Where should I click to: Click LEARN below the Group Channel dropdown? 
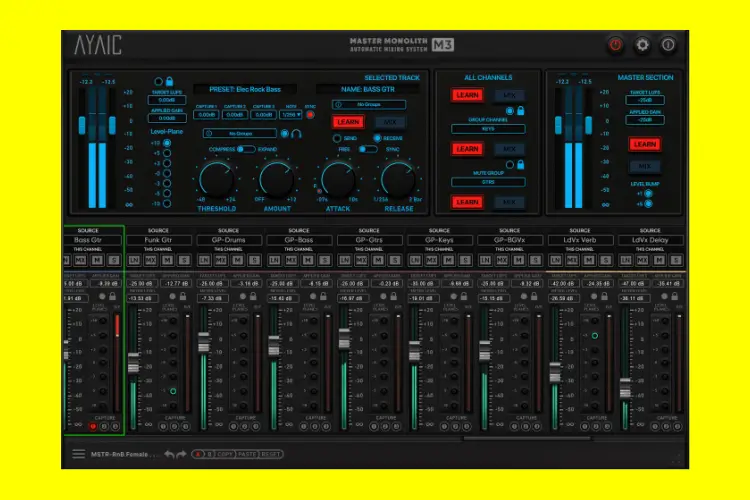[x=467, y=149]
